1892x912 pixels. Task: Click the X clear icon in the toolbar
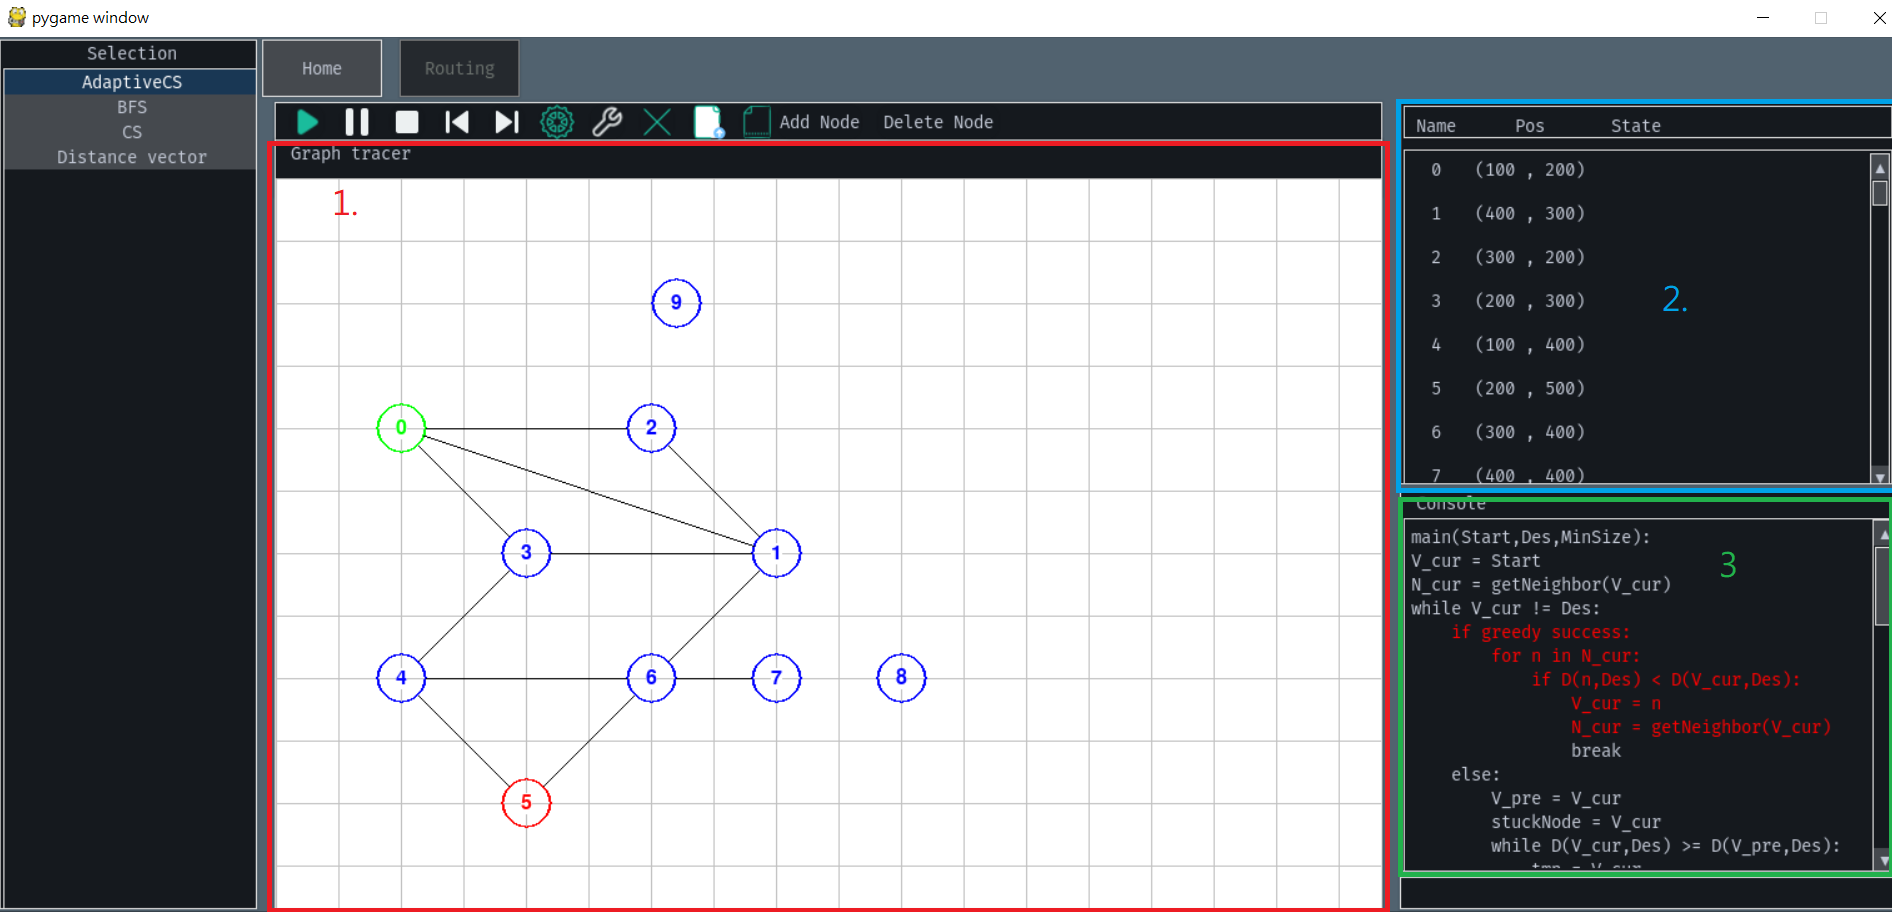[657, 121]
